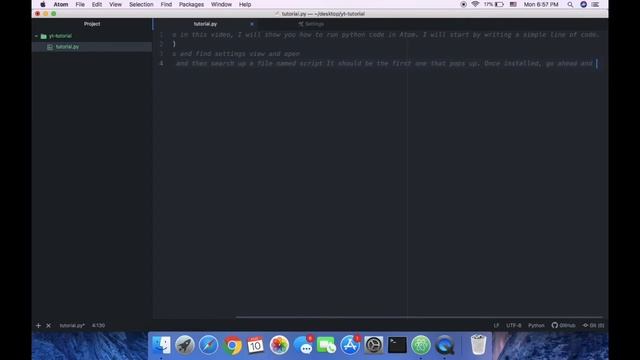The width and height of the screenshot is (640, 360).
Task: Click the Project panel header
Action: pyautogui.click(x=92, y=24)
